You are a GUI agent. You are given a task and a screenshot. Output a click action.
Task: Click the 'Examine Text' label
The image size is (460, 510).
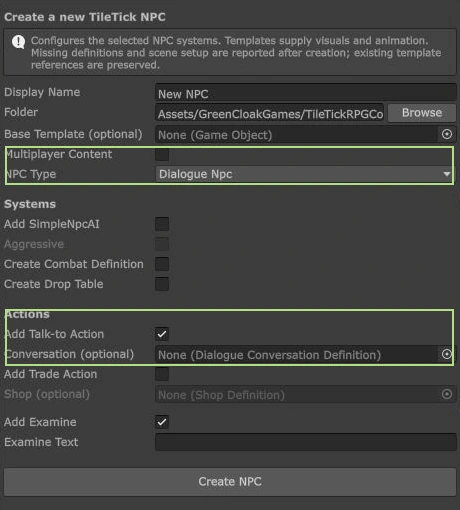(x=41, y=442)
